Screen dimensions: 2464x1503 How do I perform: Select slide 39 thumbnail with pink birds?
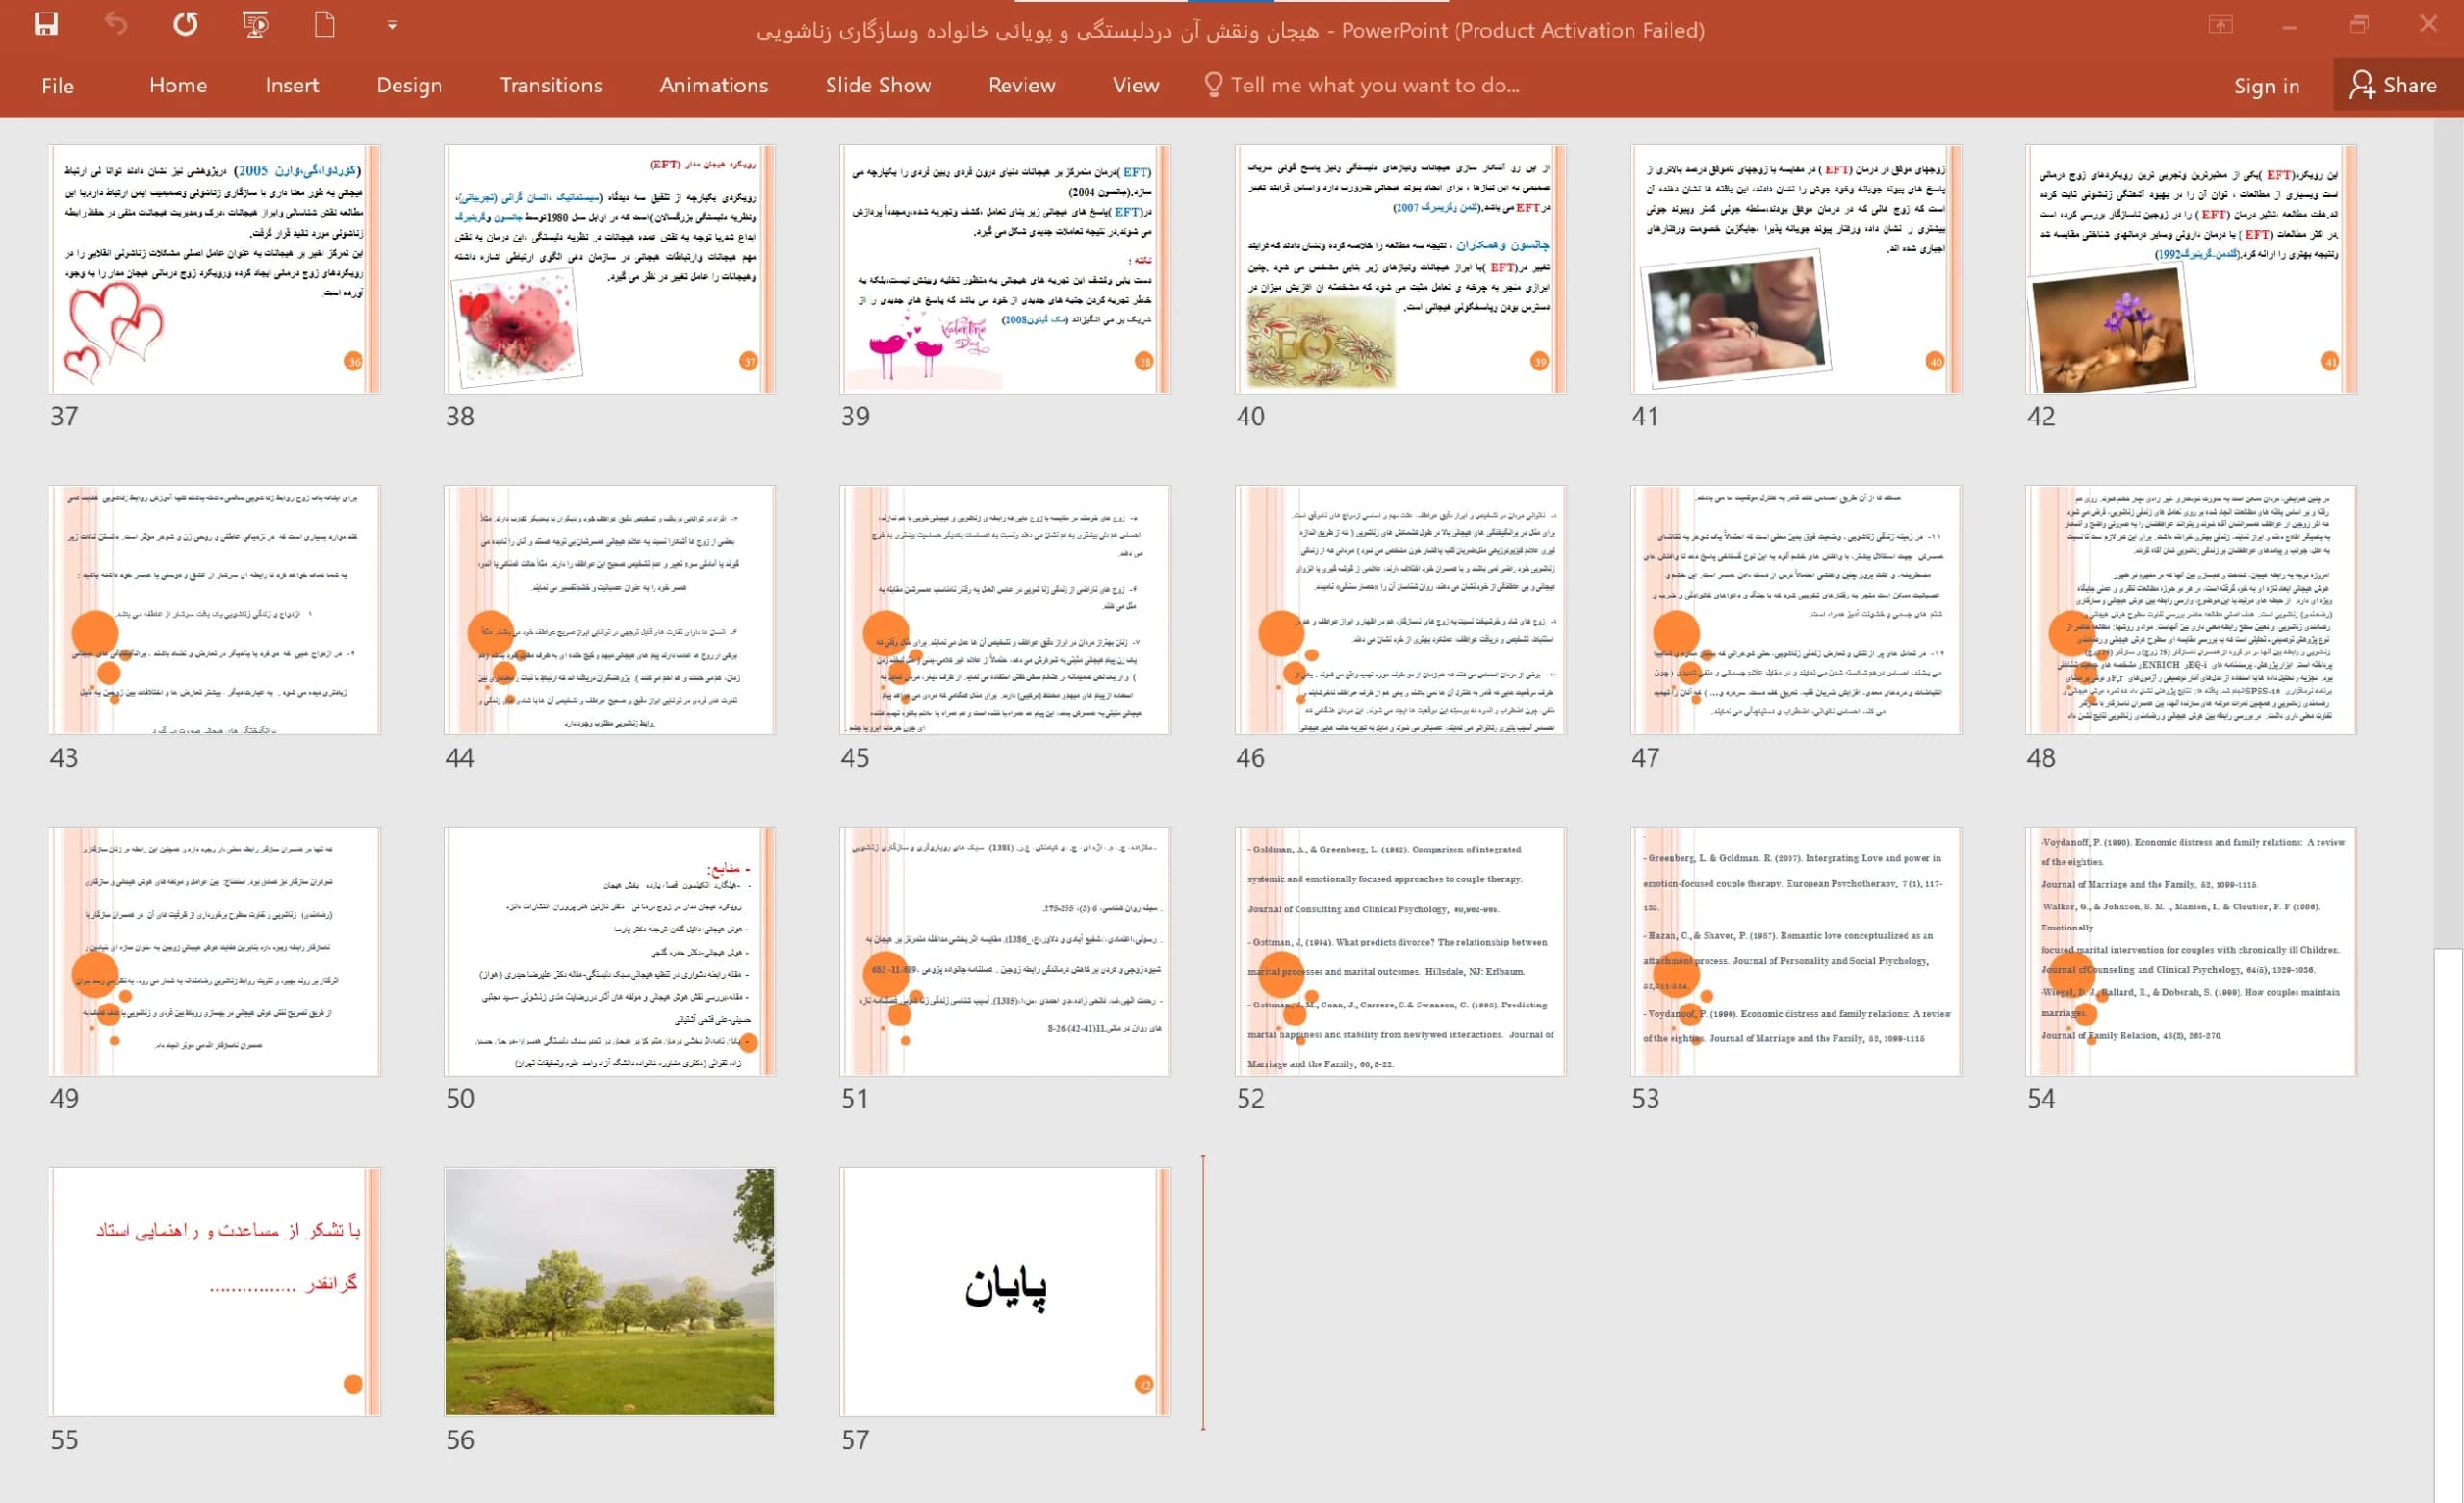[1005, 269]
